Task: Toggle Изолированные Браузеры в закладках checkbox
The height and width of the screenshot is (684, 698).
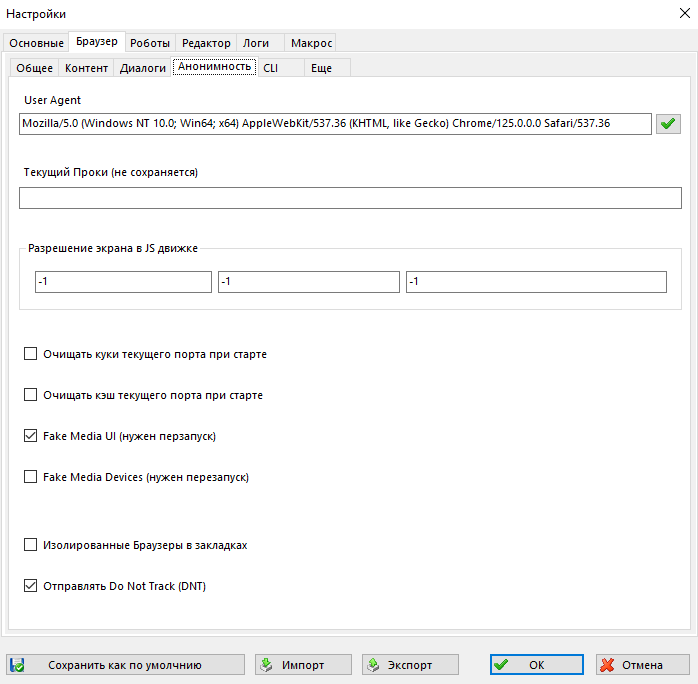Action: [30, 545]
